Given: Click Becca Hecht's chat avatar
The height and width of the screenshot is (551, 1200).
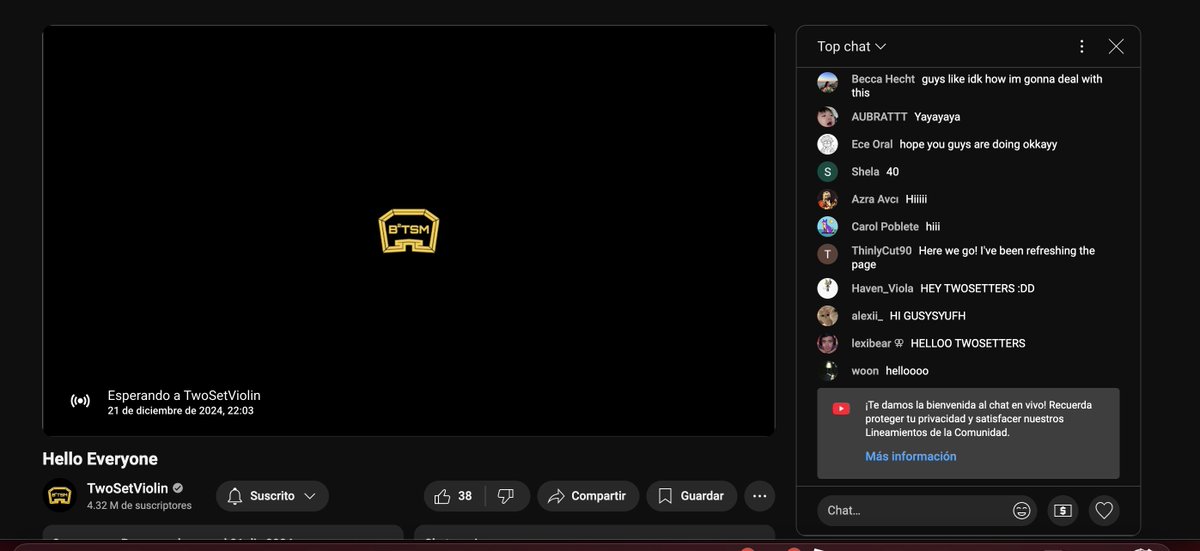Looking at the screenshot, I should [827, 82].
